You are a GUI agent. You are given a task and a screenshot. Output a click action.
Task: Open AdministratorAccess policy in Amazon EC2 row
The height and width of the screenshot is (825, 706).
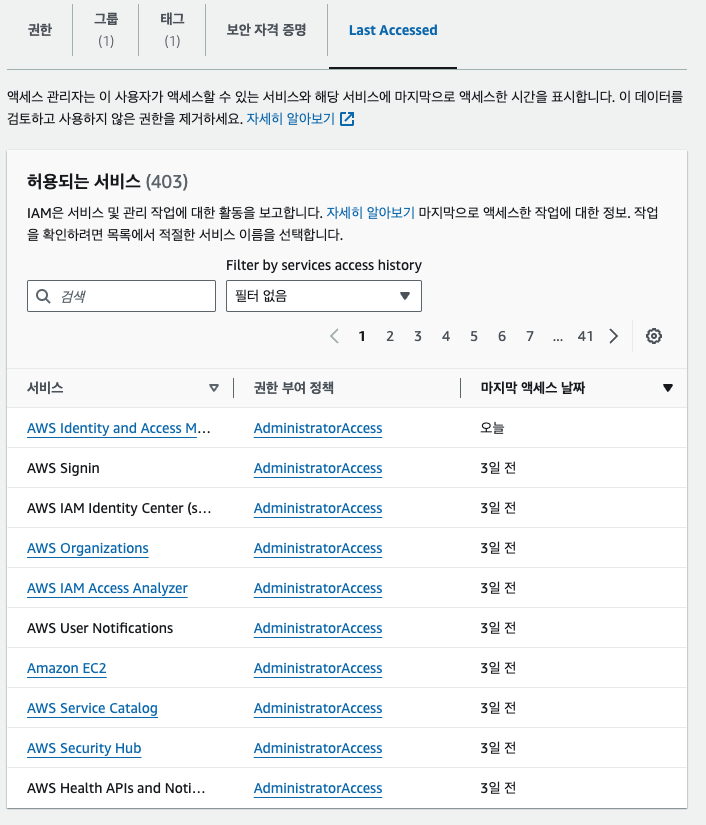pos(318,668)
